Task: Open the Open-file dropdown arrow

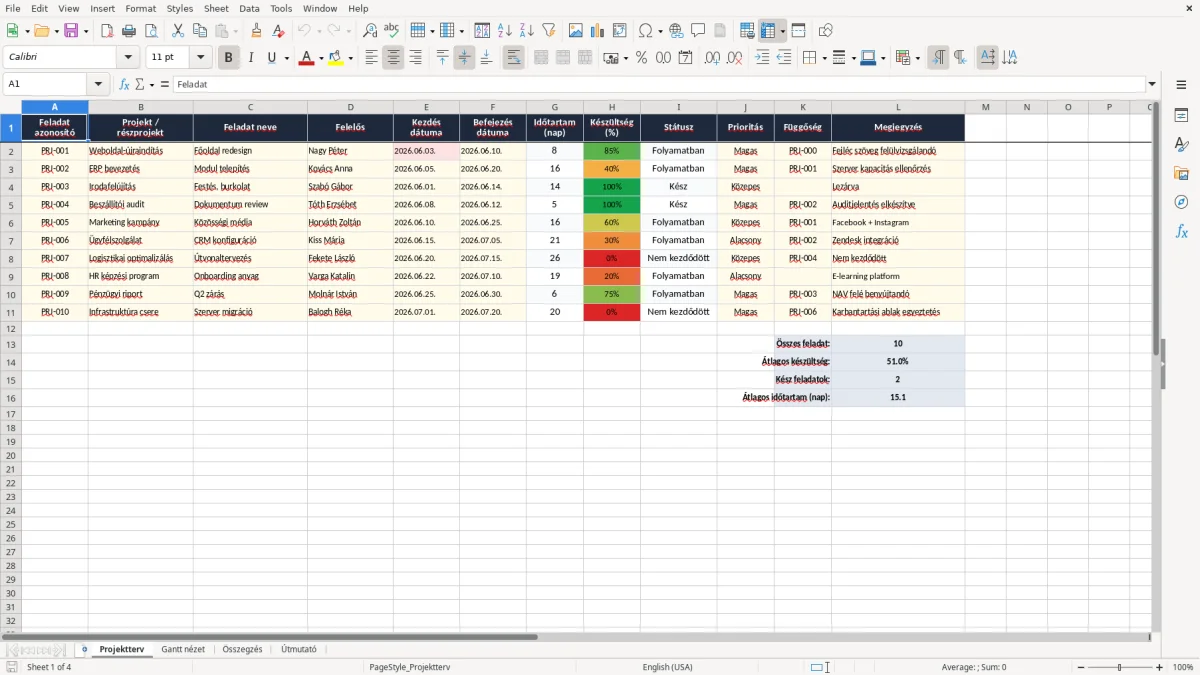Action: pyautogui.click(x=56, y=31)
